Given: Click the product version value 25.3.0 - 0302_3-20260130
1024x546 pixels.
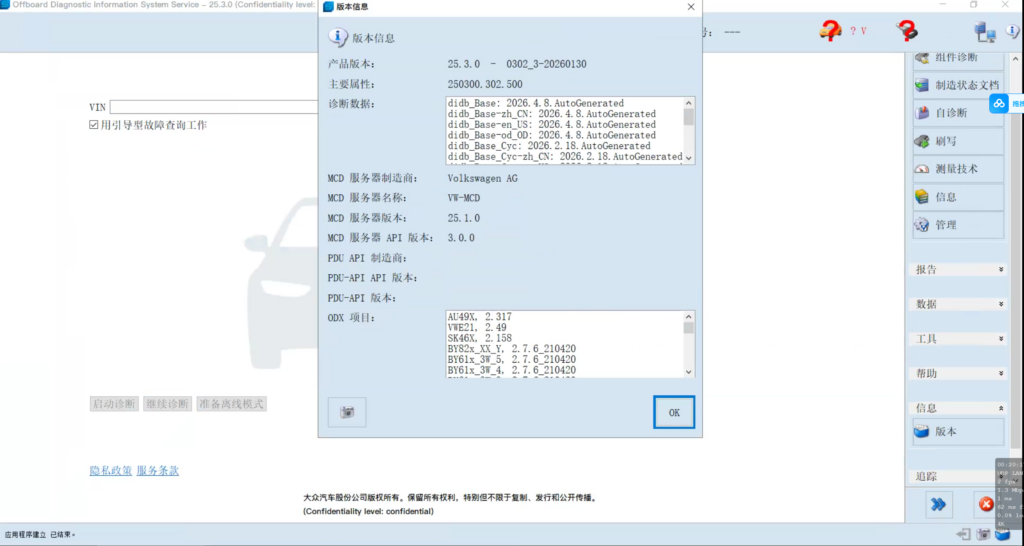Looking at the screenshot, I should coord(517,64).
